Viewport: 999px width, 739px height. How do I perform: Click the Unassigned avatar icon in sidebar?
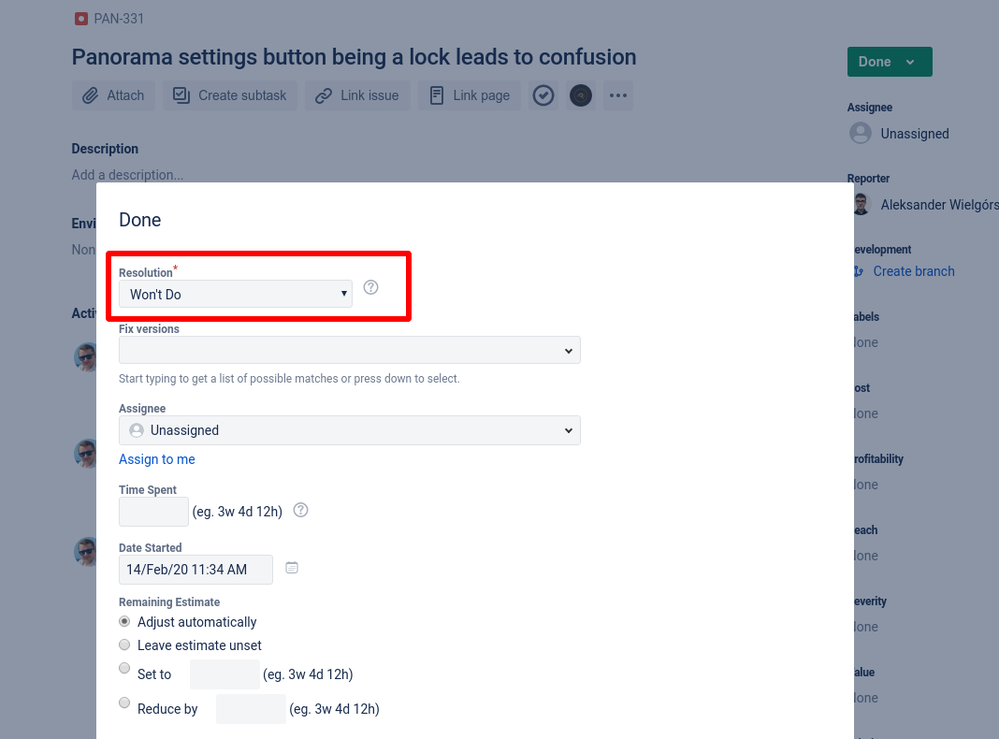click(861, 133)
